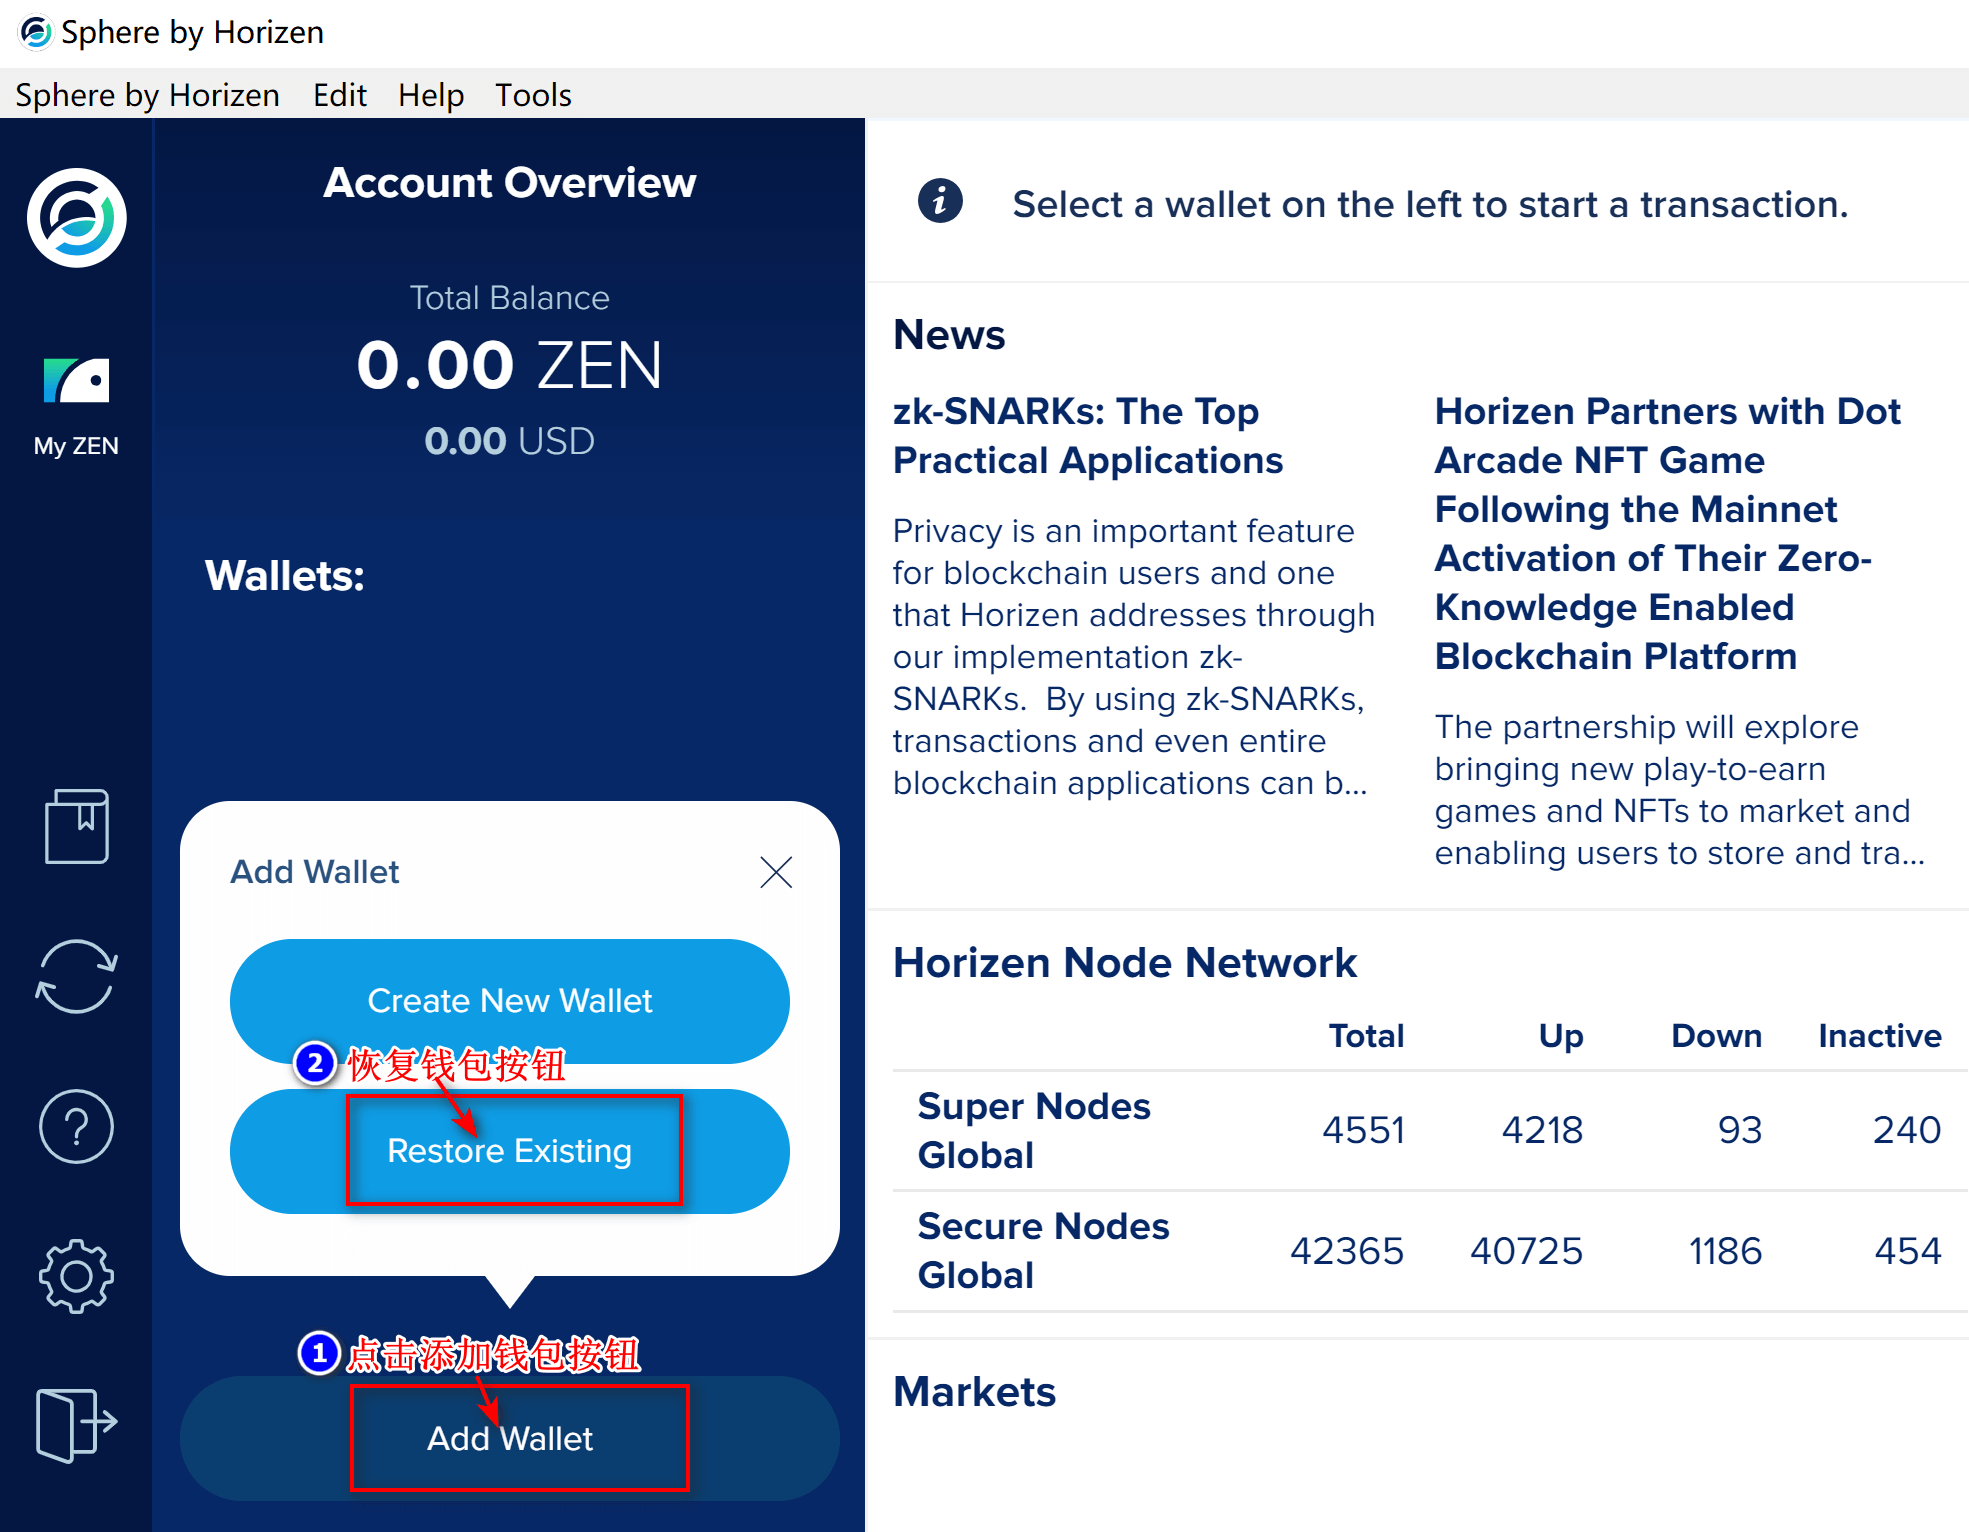The width and height of the screenshot is (1969, 1532).
Task: Close the Add Wallet popup
Action: click(776, 872)
